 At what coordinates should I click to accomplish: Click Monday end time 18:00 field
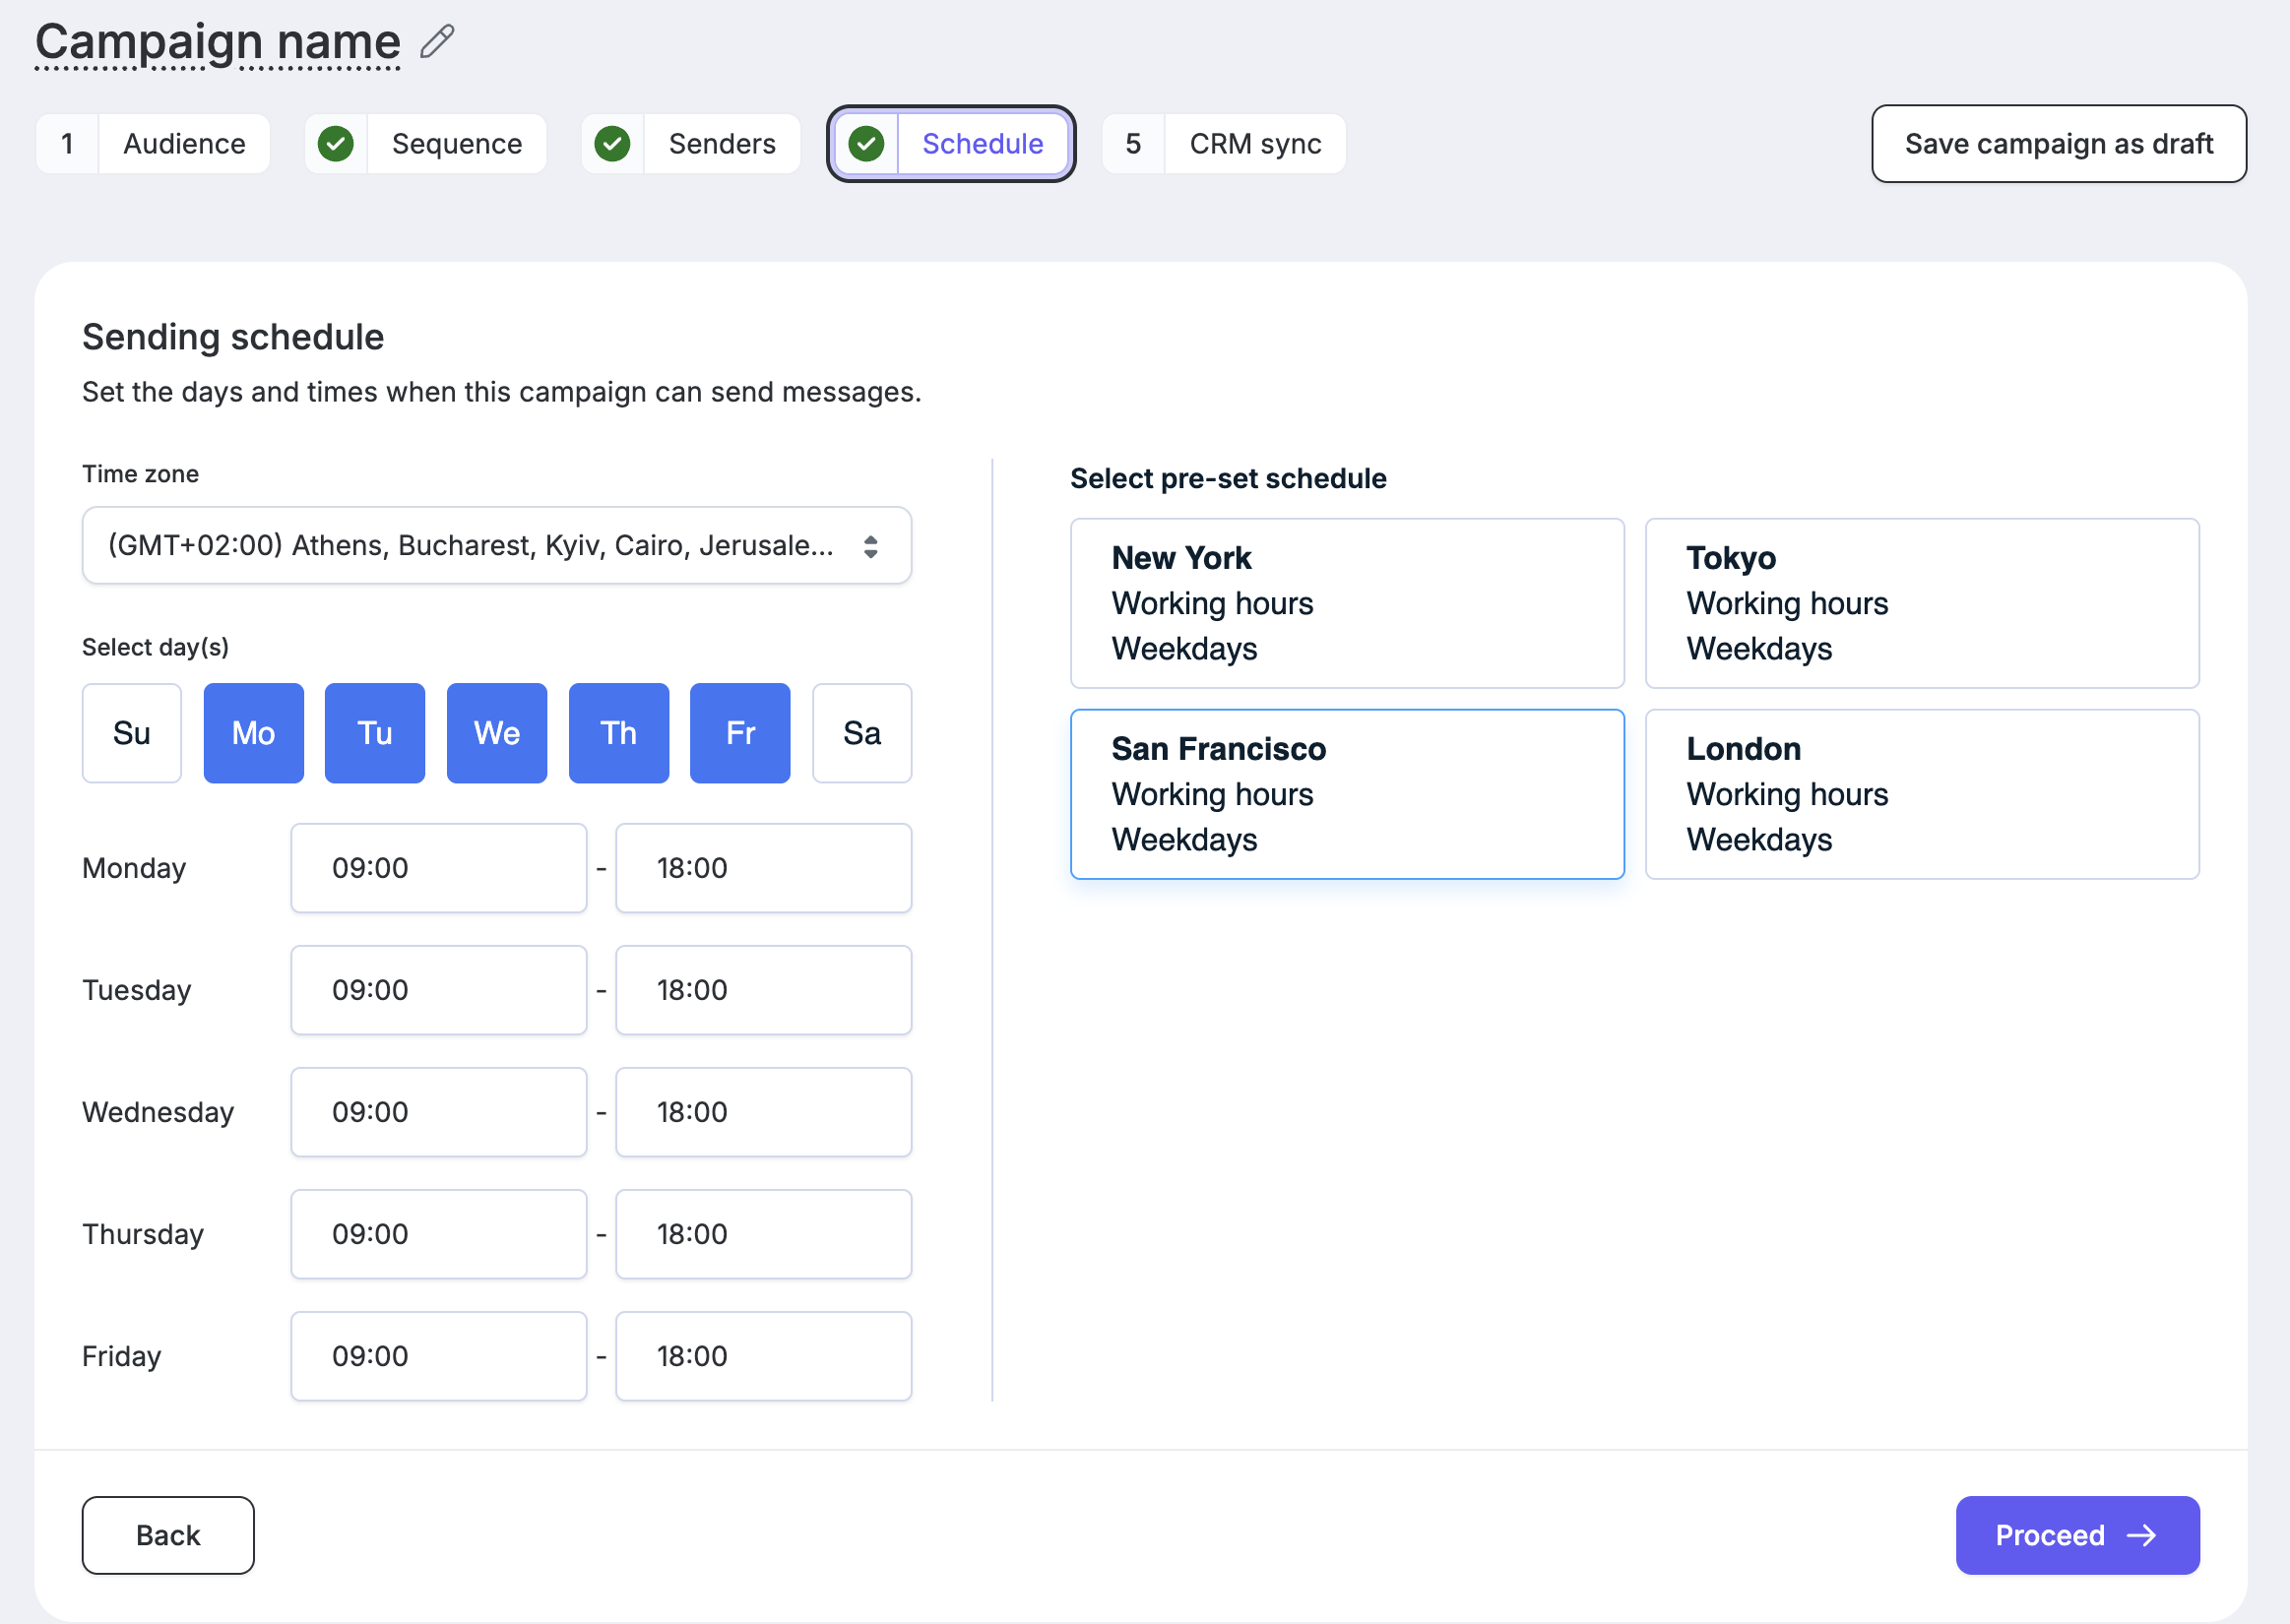(764, 868)
